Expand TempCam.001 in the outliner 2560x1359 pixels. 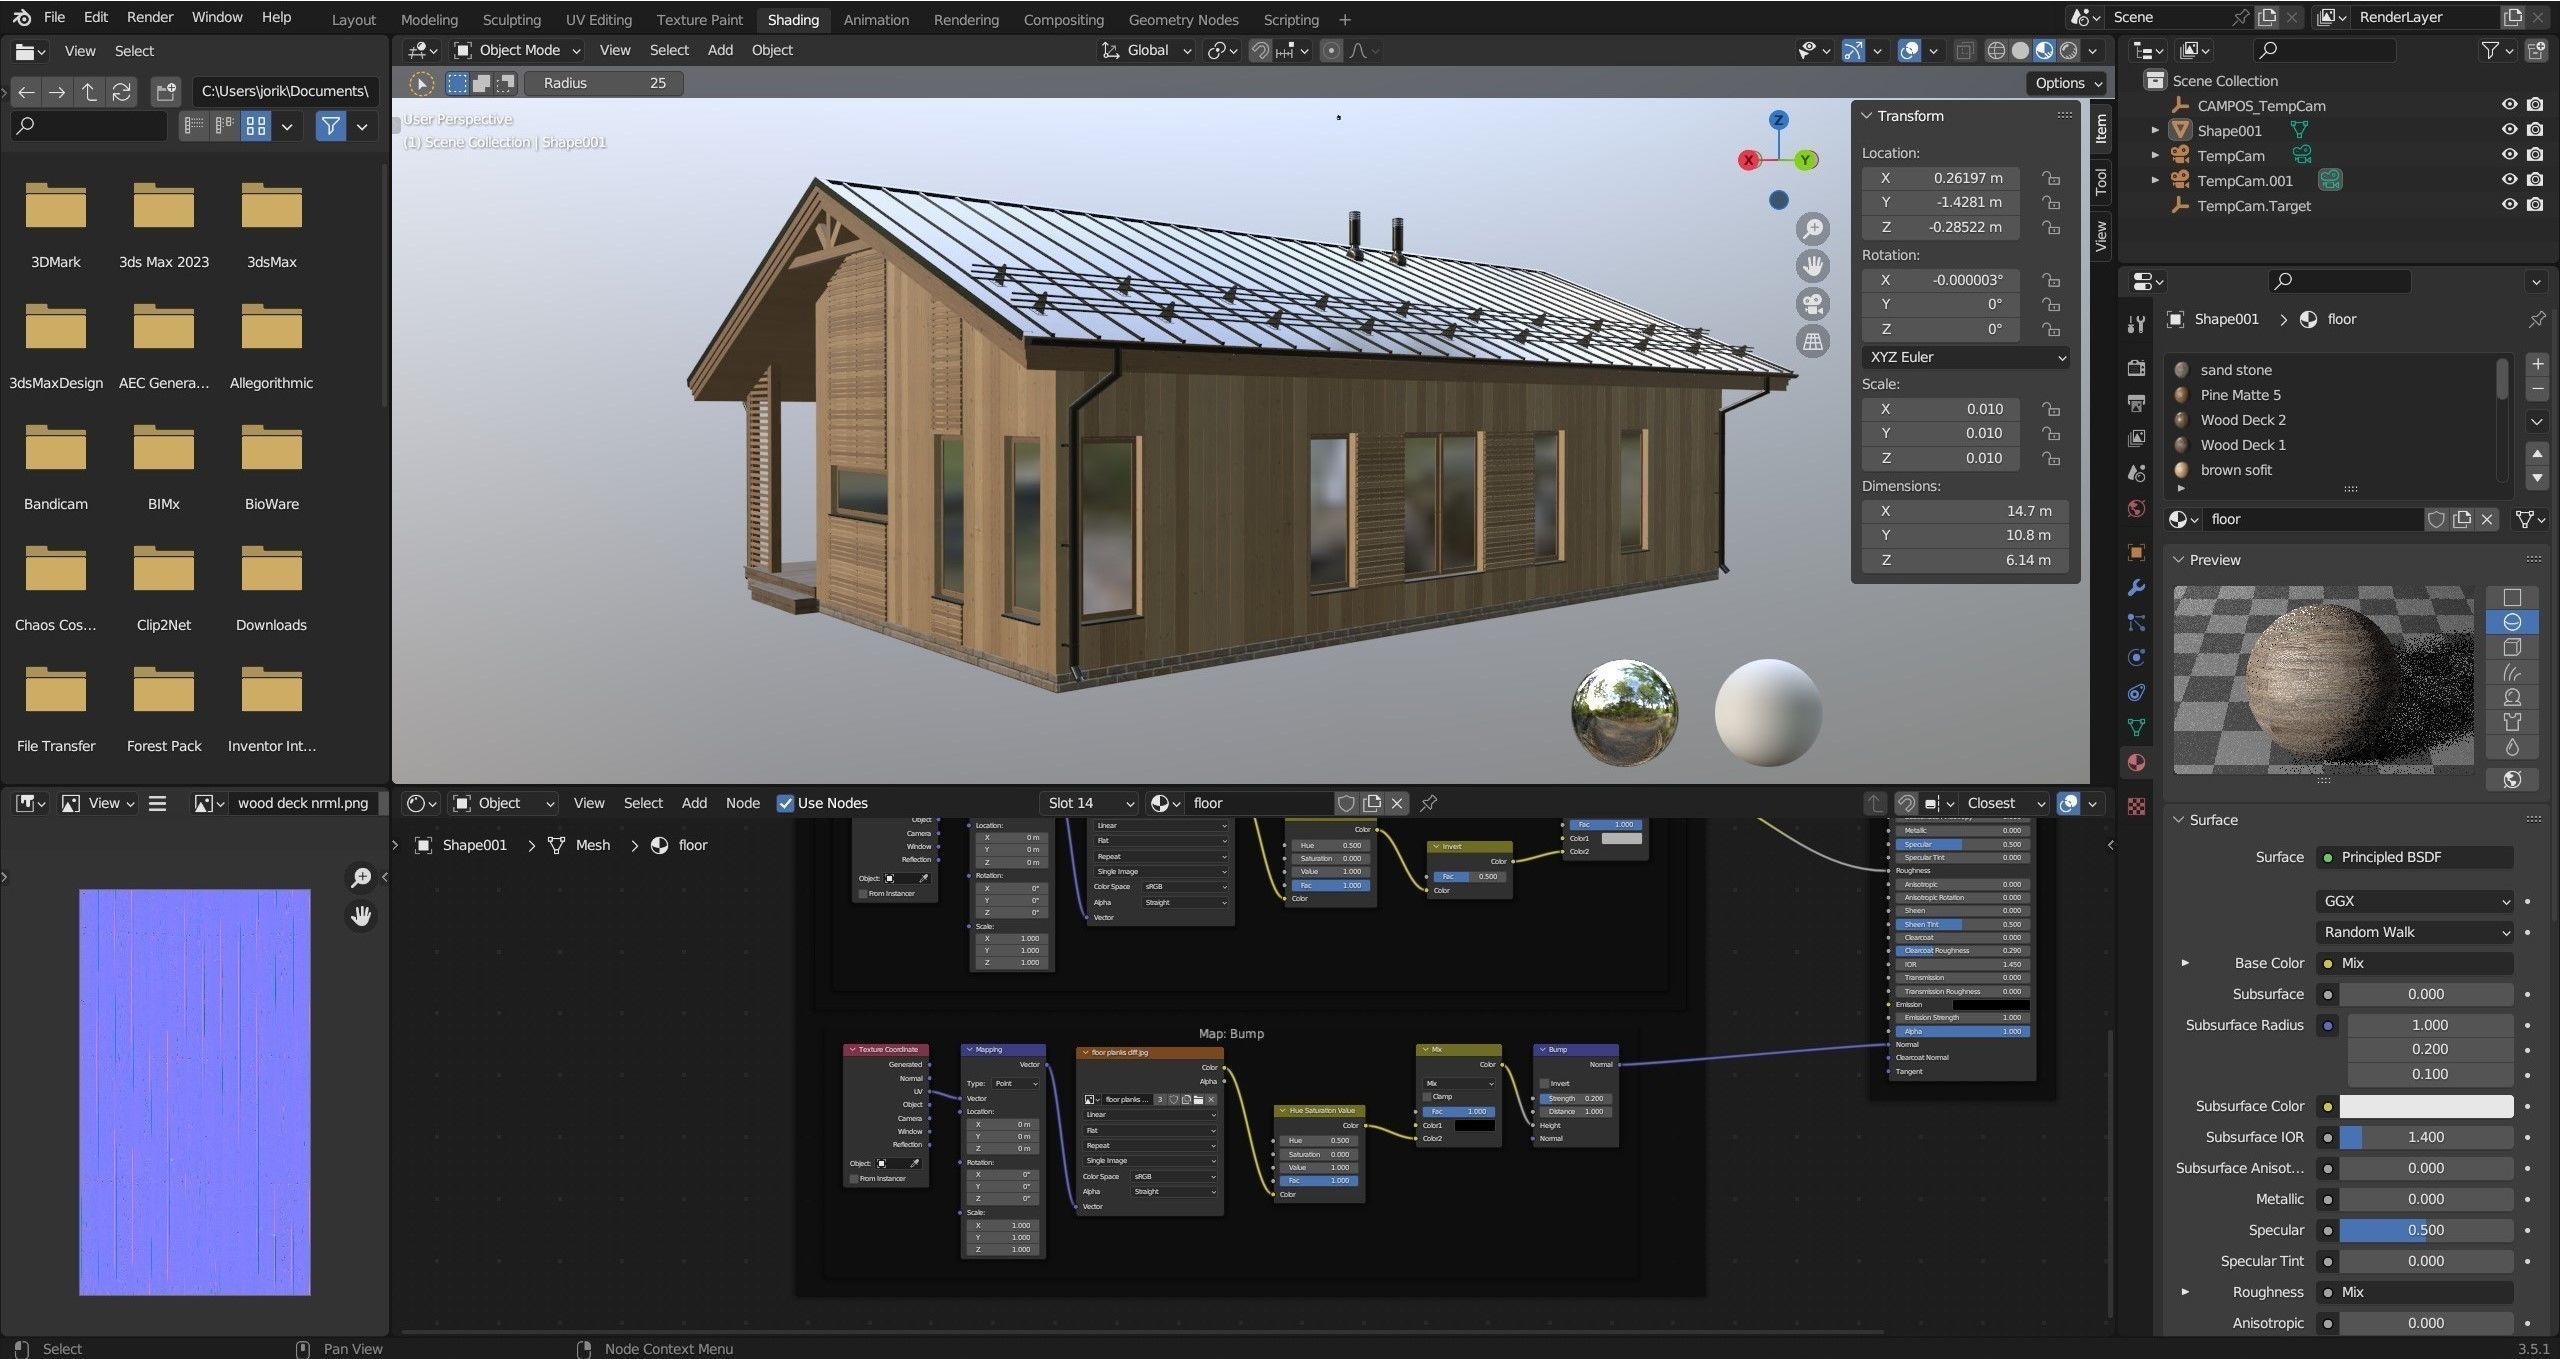(x=2155, y=180)
